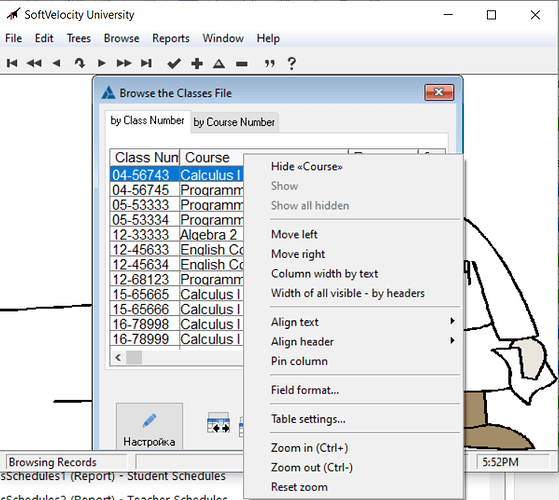Go to previous page double-arrow icon
This screenshot has width=559, height=500.
click(x=34, y=63)
